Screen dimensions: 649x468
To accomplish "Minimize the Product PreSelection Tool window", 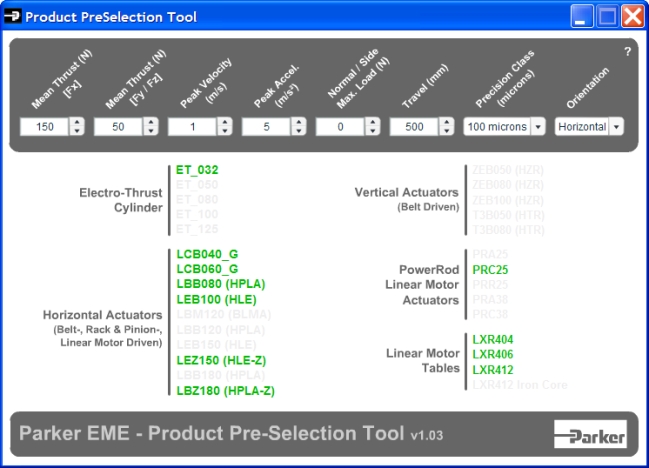I will (x=581, y=17).
